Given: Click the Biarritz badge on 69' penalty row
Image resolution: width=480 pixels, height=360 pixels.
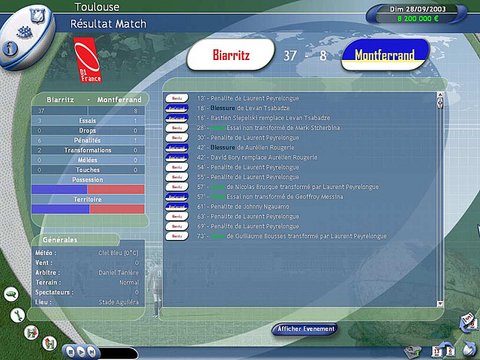Looking at the screenshot, I should pyautogui.click(x=177, y=226).
